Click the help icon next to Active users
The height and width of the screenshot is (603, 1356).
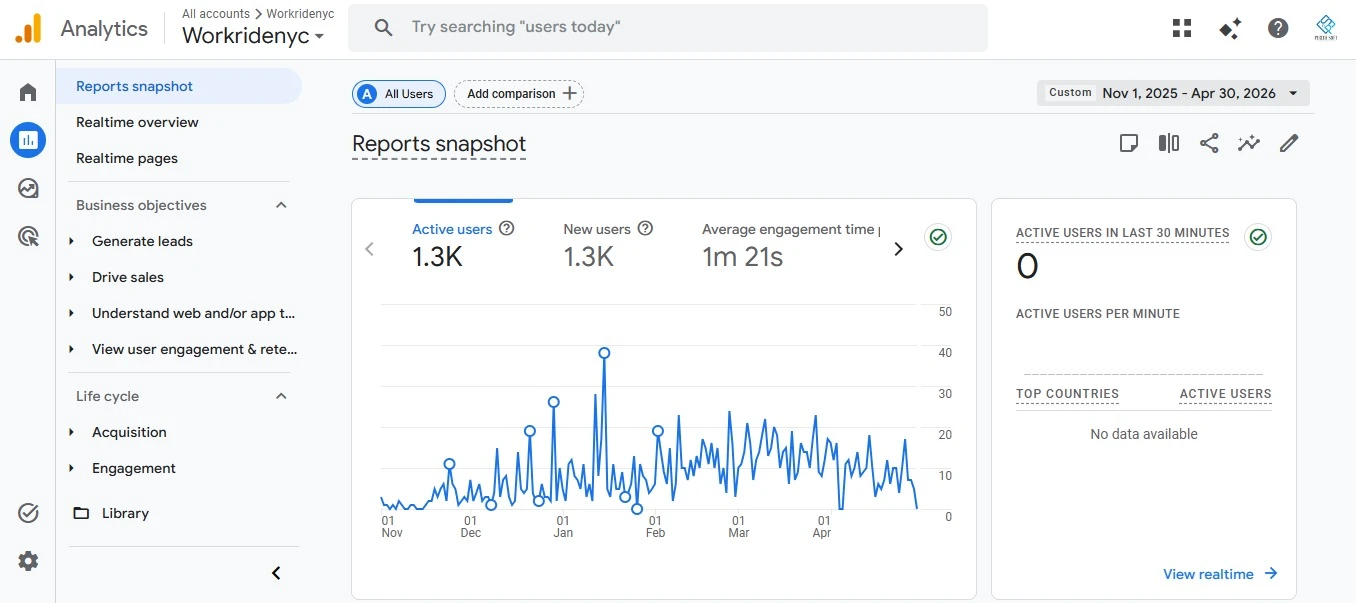coord(507,228)
